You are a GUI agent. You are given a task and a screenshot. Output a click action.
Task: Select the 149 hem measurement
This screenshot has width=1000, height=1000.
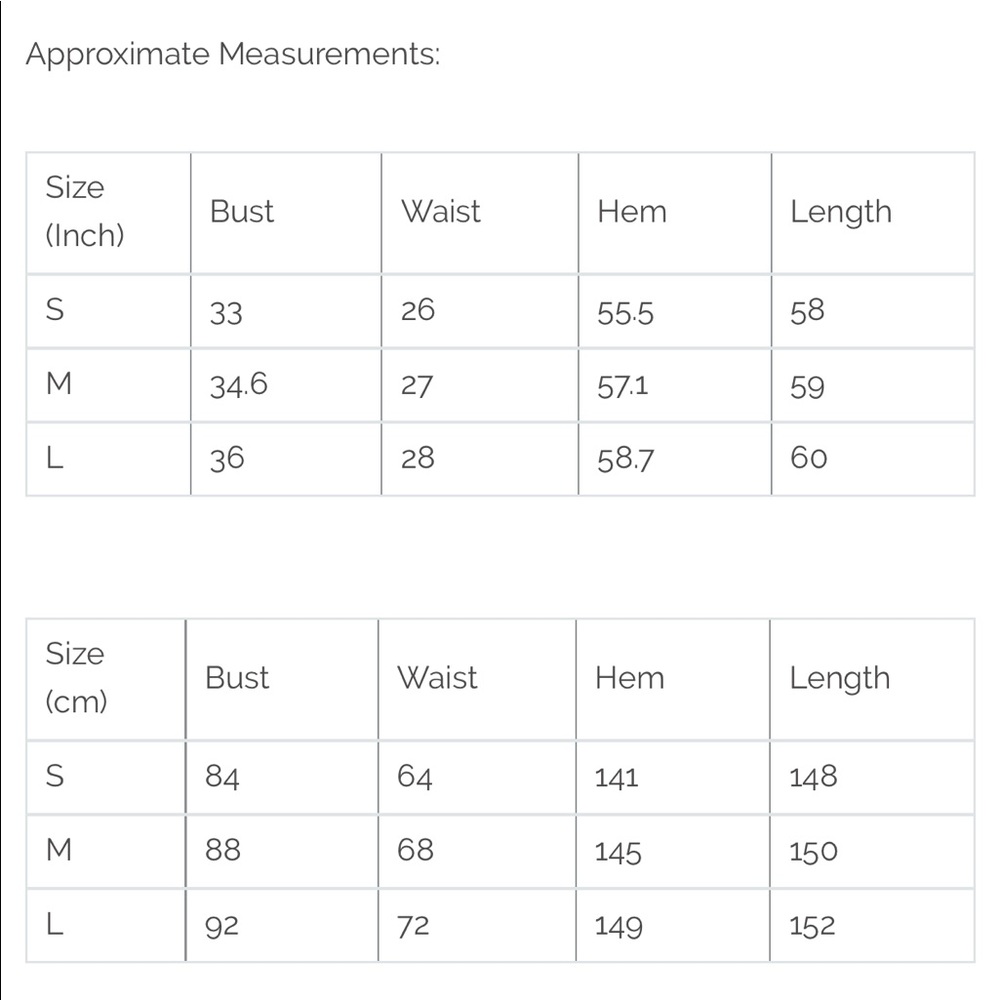[618, 927]
